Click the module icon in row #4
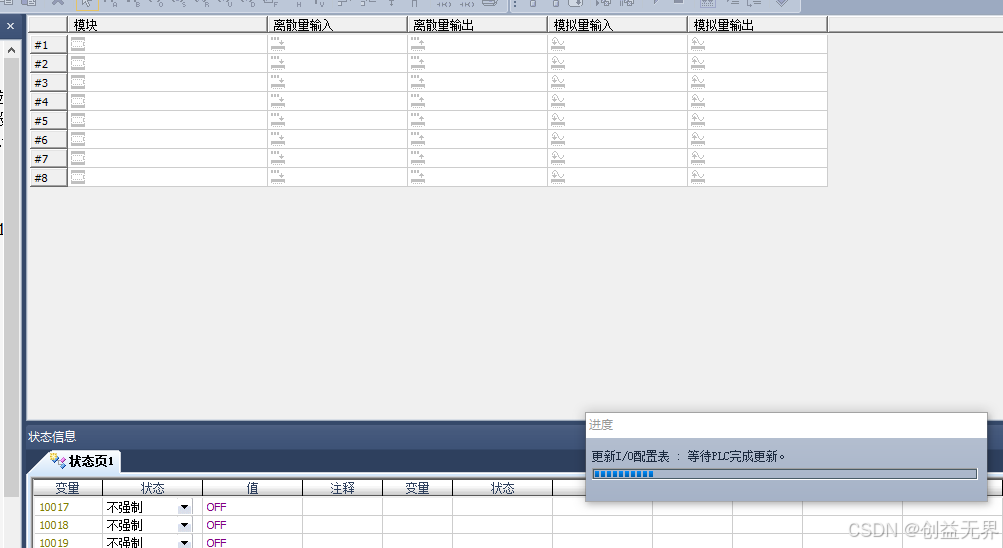 point(78,101)
